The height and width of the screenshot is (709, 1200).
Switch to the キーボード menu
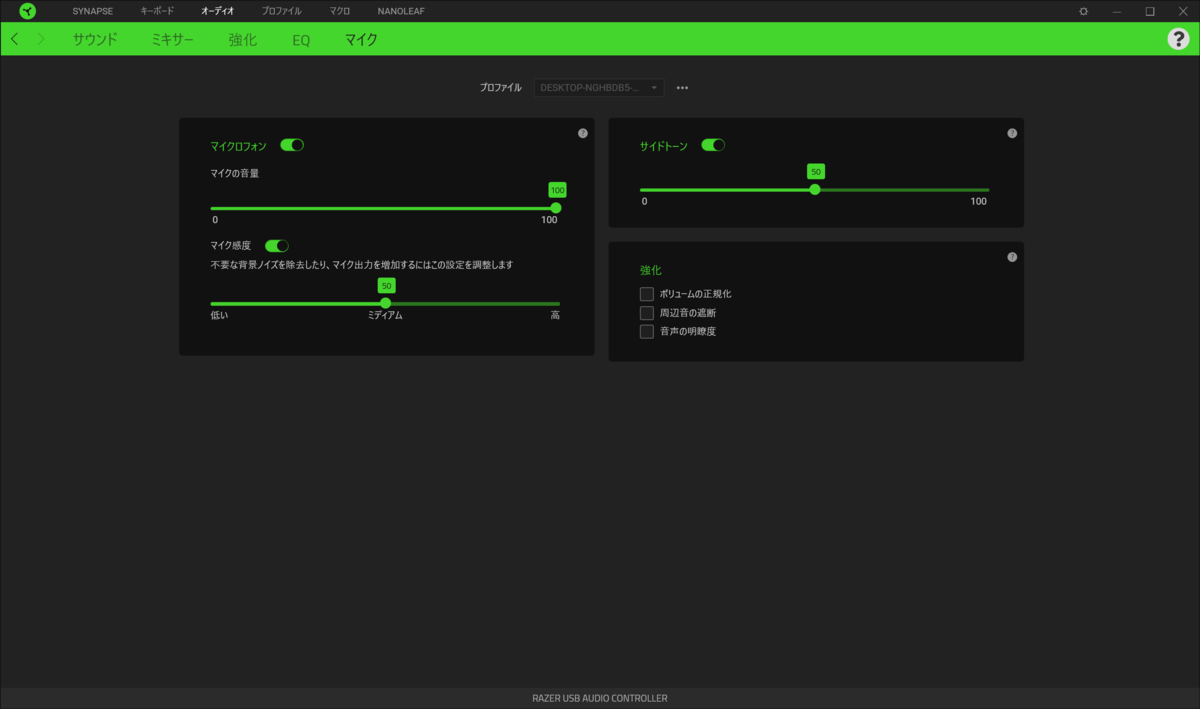(x=157, y=11)
